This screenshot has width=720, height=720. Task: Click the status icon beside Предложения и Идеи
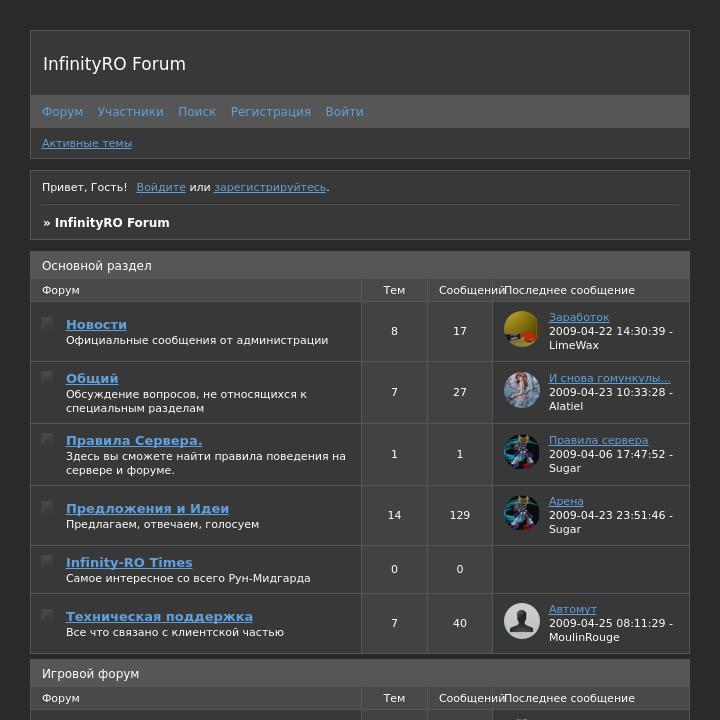47,507
